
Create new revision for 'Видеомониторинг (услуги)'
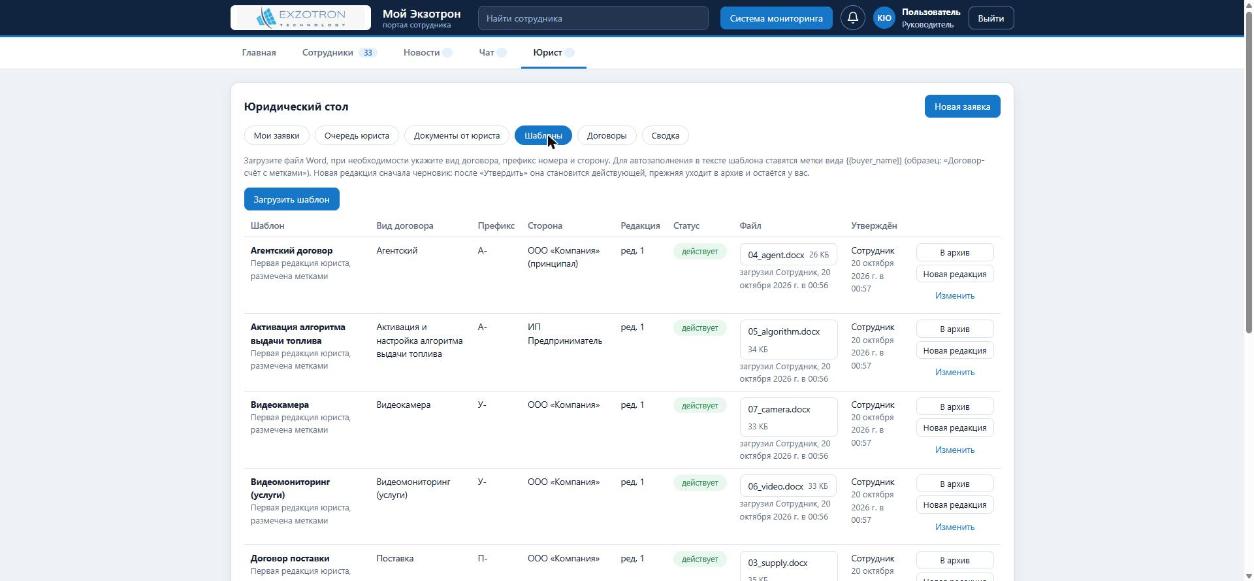955,505
